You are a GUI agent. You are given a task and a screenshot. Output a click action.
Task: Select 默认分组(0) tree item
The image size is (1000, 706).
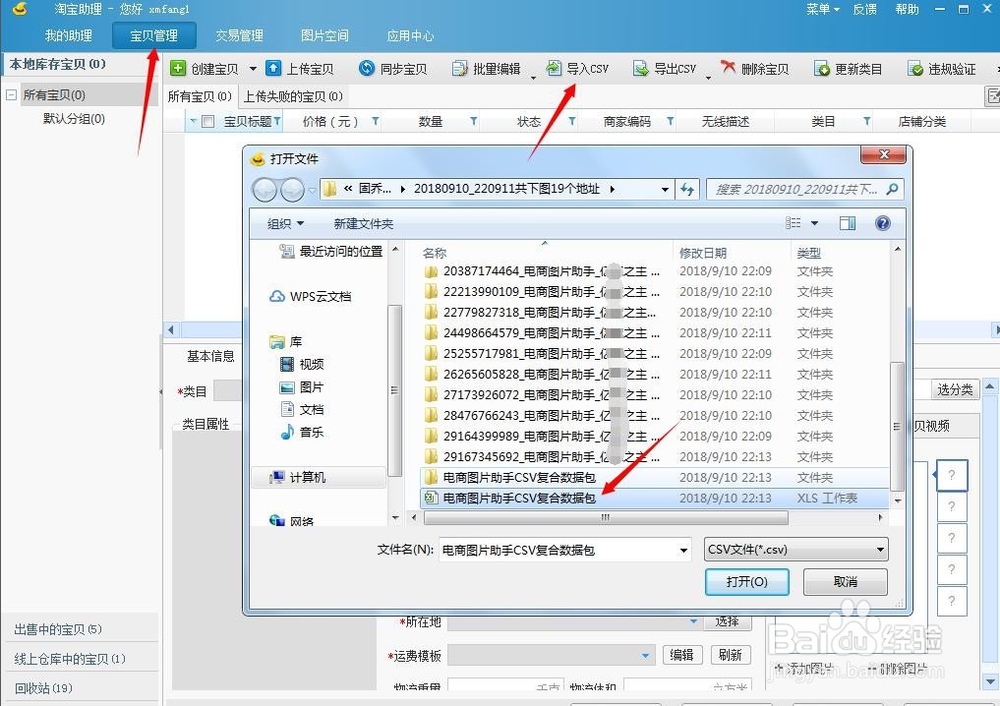coord(73,119)
